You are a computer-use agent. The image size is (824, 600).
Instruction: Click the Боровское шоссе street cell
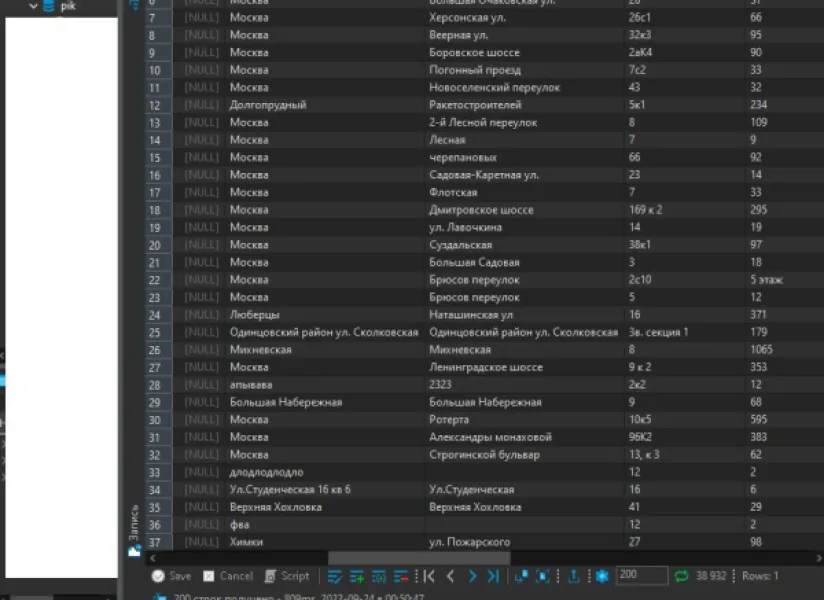tap(524, 53)
